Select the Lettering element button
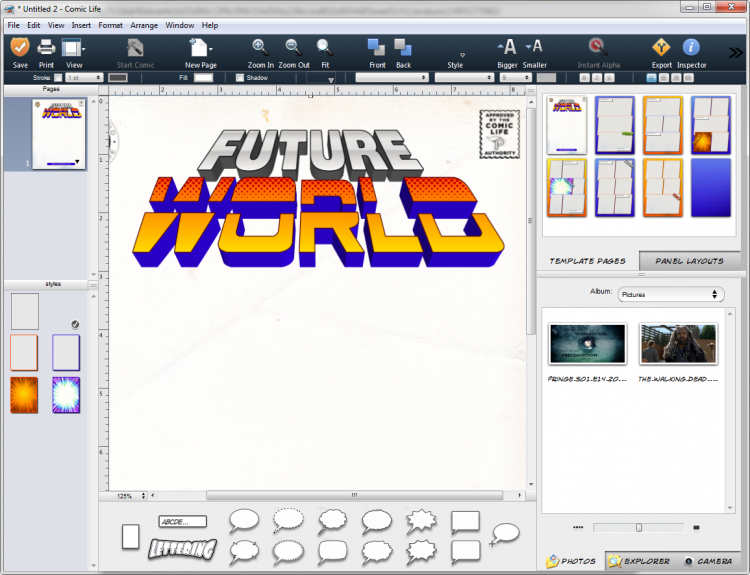 tap(182, 548)
